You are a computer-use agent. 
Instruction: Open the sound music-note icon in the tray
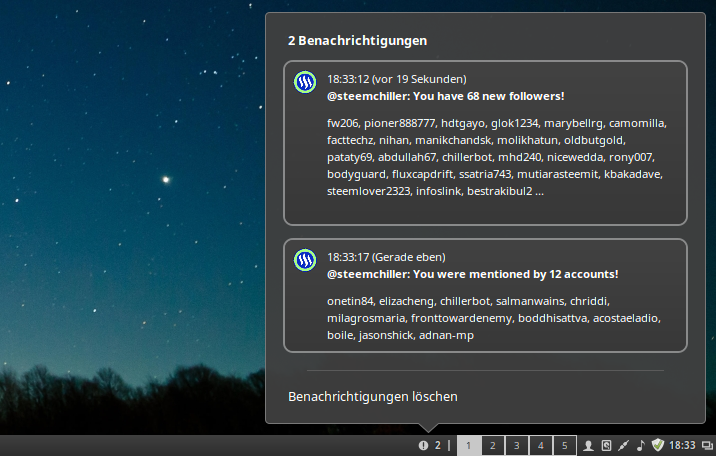click(x=641, y=446)
